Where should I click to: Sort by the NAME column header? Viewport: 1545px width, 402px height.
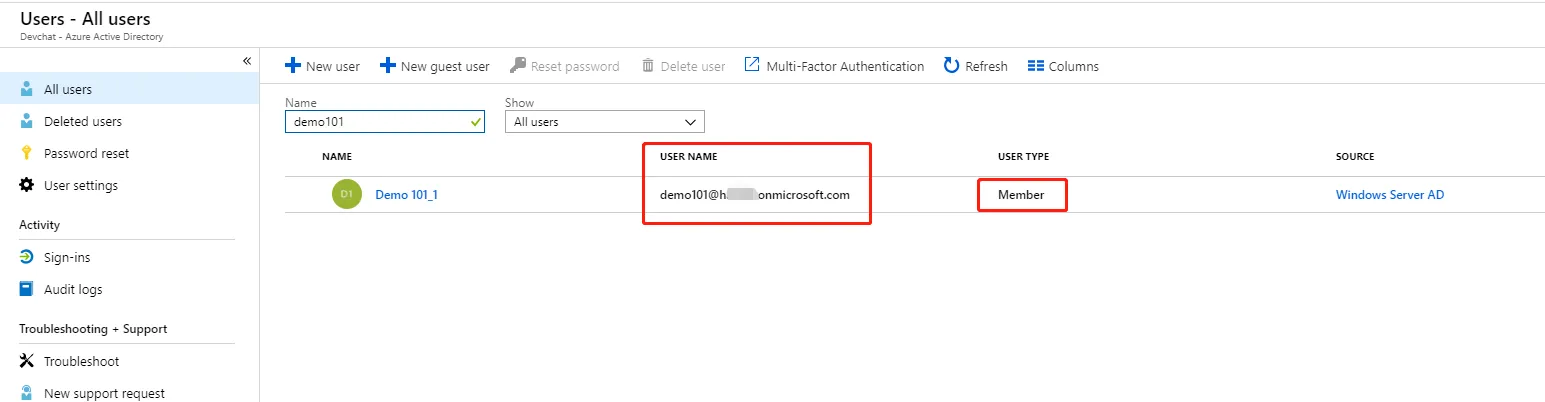point(337,157)
